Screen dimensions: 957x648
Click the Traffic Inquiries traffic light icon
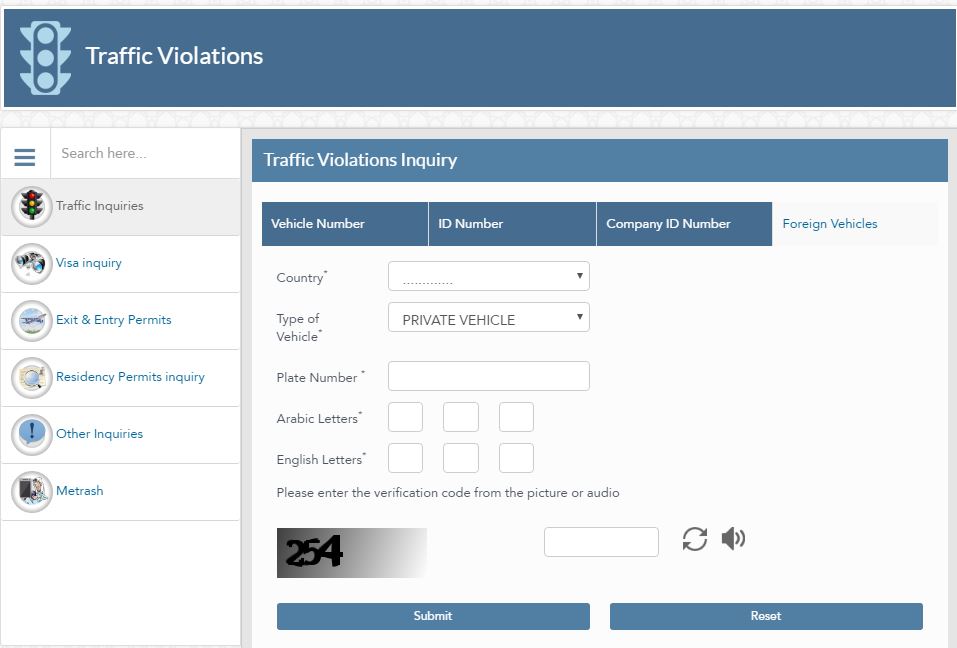coord(32,207)
